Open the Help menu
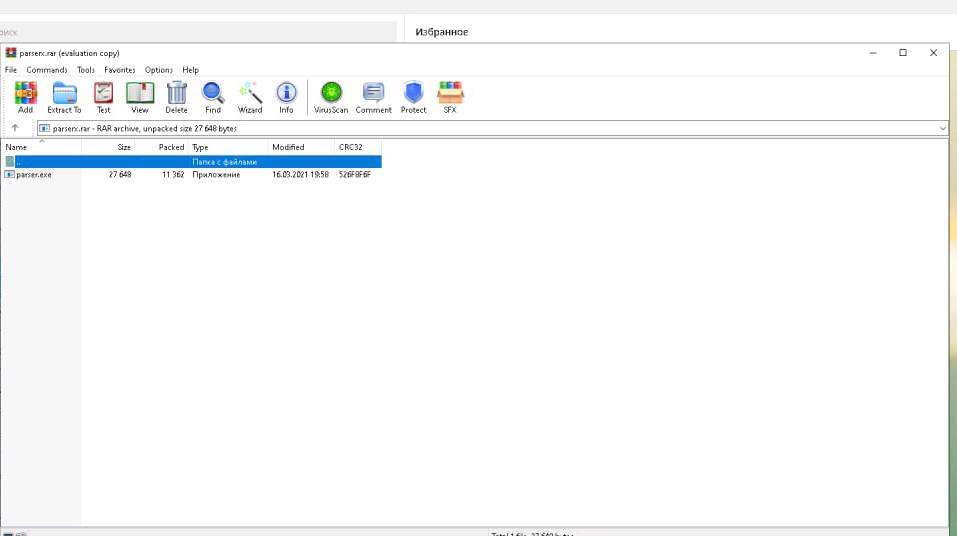 pyautogui.click(x=190, y=70)
